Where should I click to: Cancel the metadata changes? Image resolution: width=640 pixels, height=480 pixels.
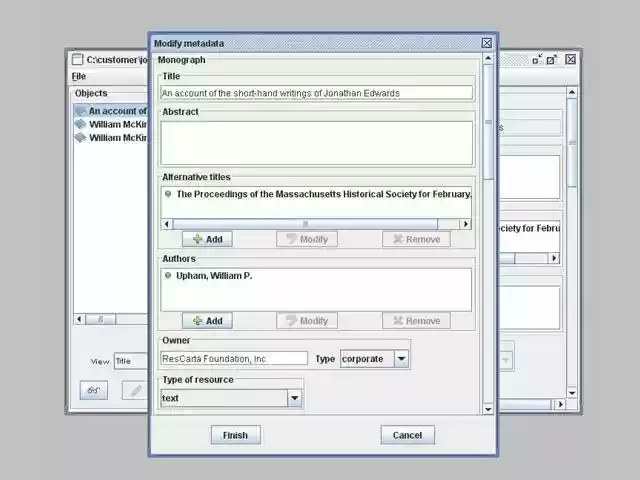tap(407, 435)
